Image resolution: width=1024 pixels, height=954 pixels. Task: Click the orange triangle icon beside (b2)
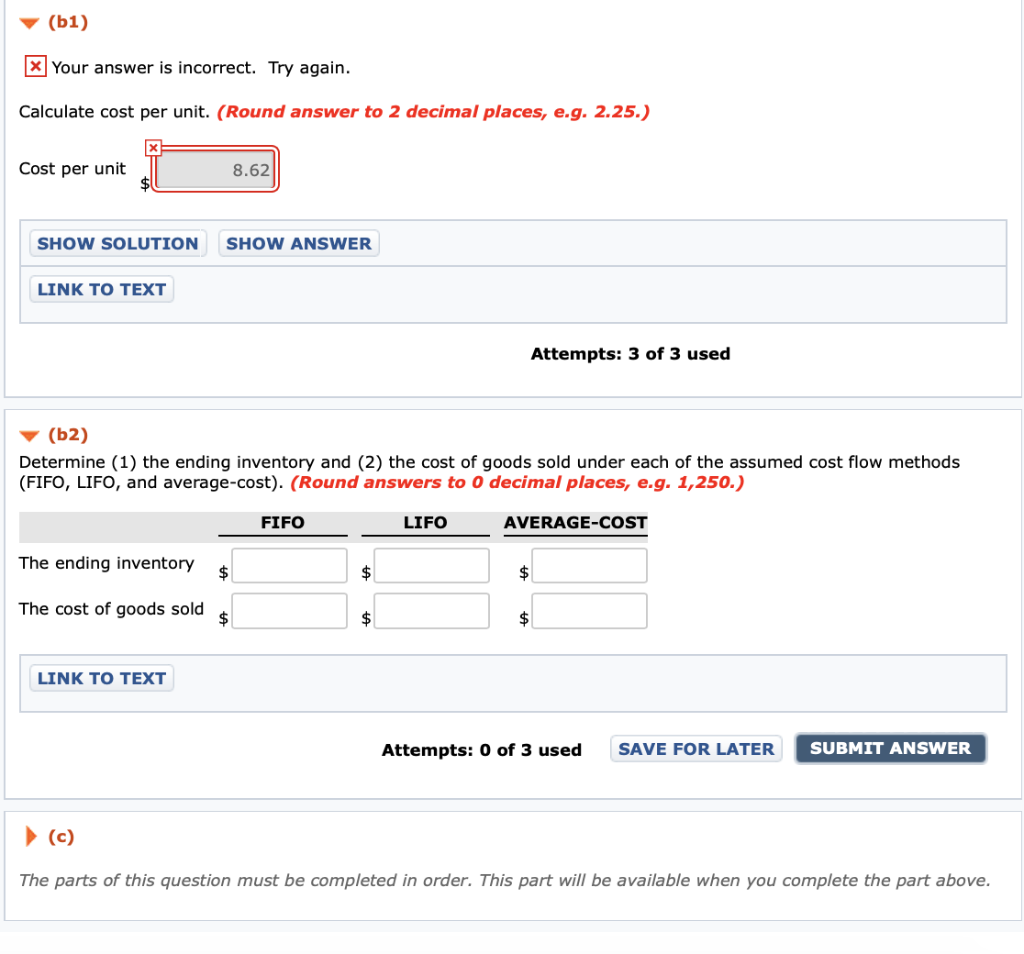(x=28, y=434)
